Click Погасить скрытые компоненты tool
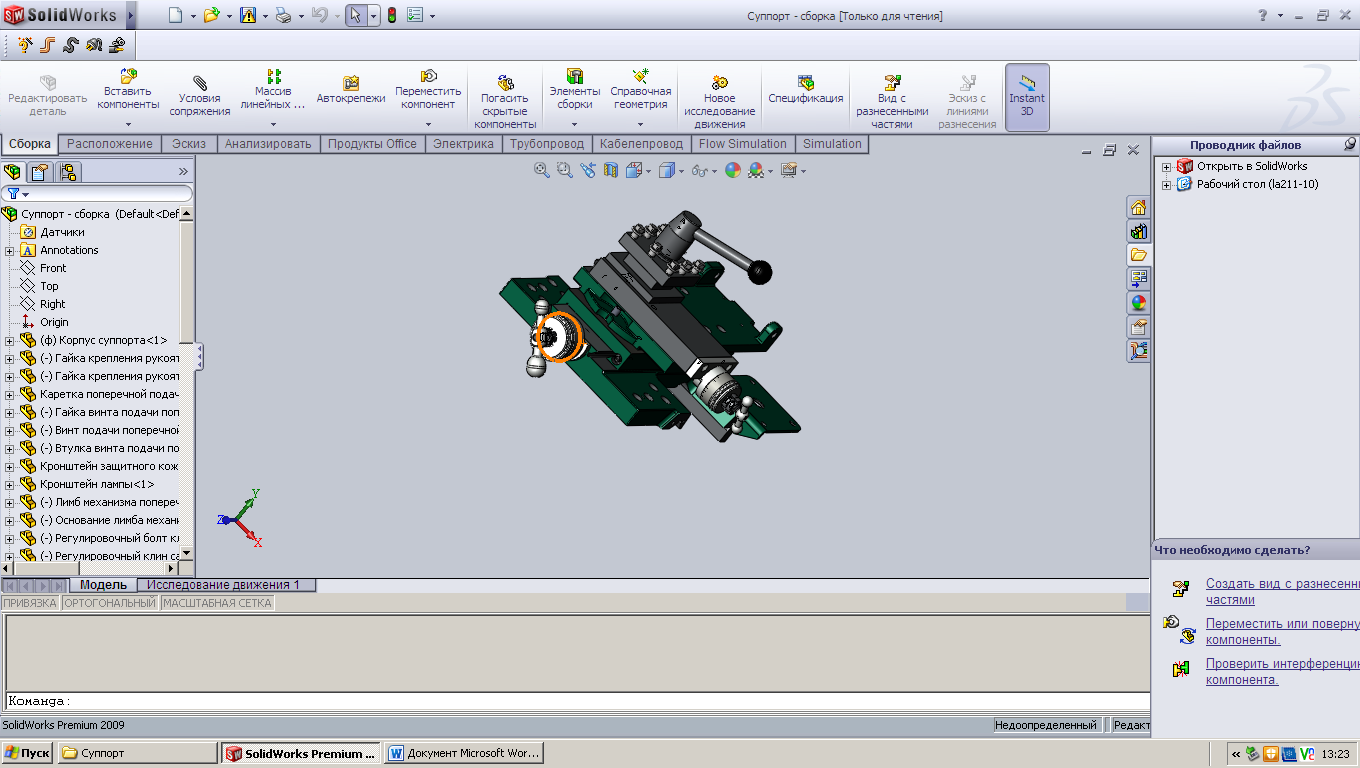This screenshot has width=1360, height=768. coord(505,101)
